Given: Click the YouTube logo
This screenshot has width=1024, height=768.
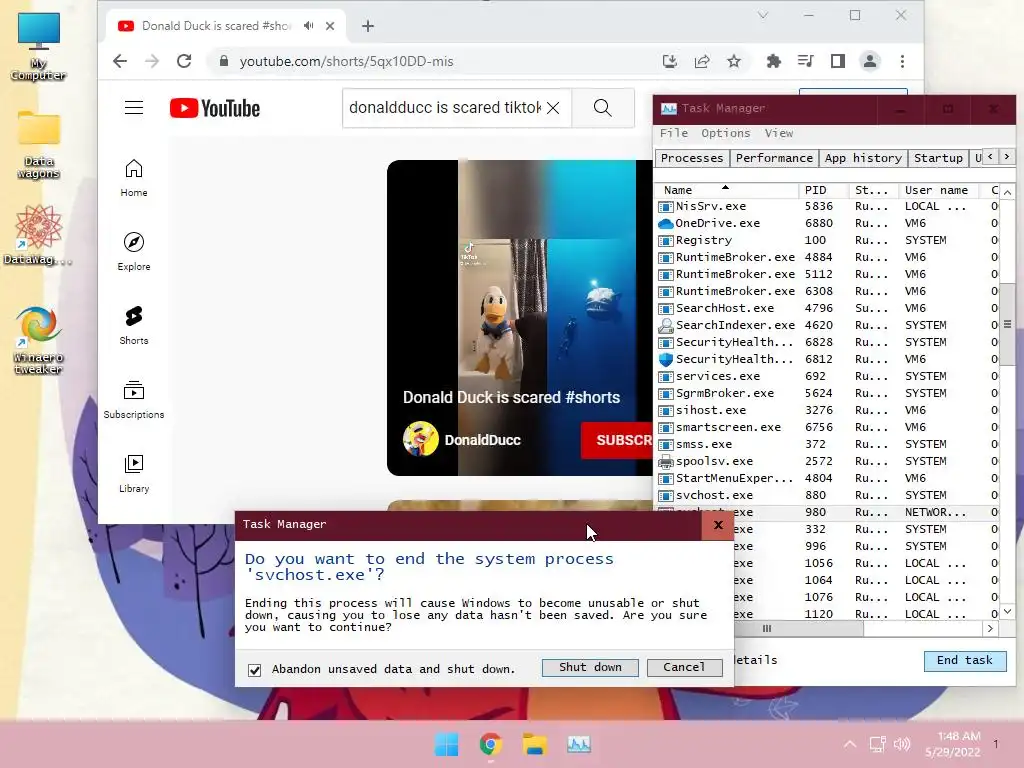Looking at the screenshot, I should tap(214, 108).
